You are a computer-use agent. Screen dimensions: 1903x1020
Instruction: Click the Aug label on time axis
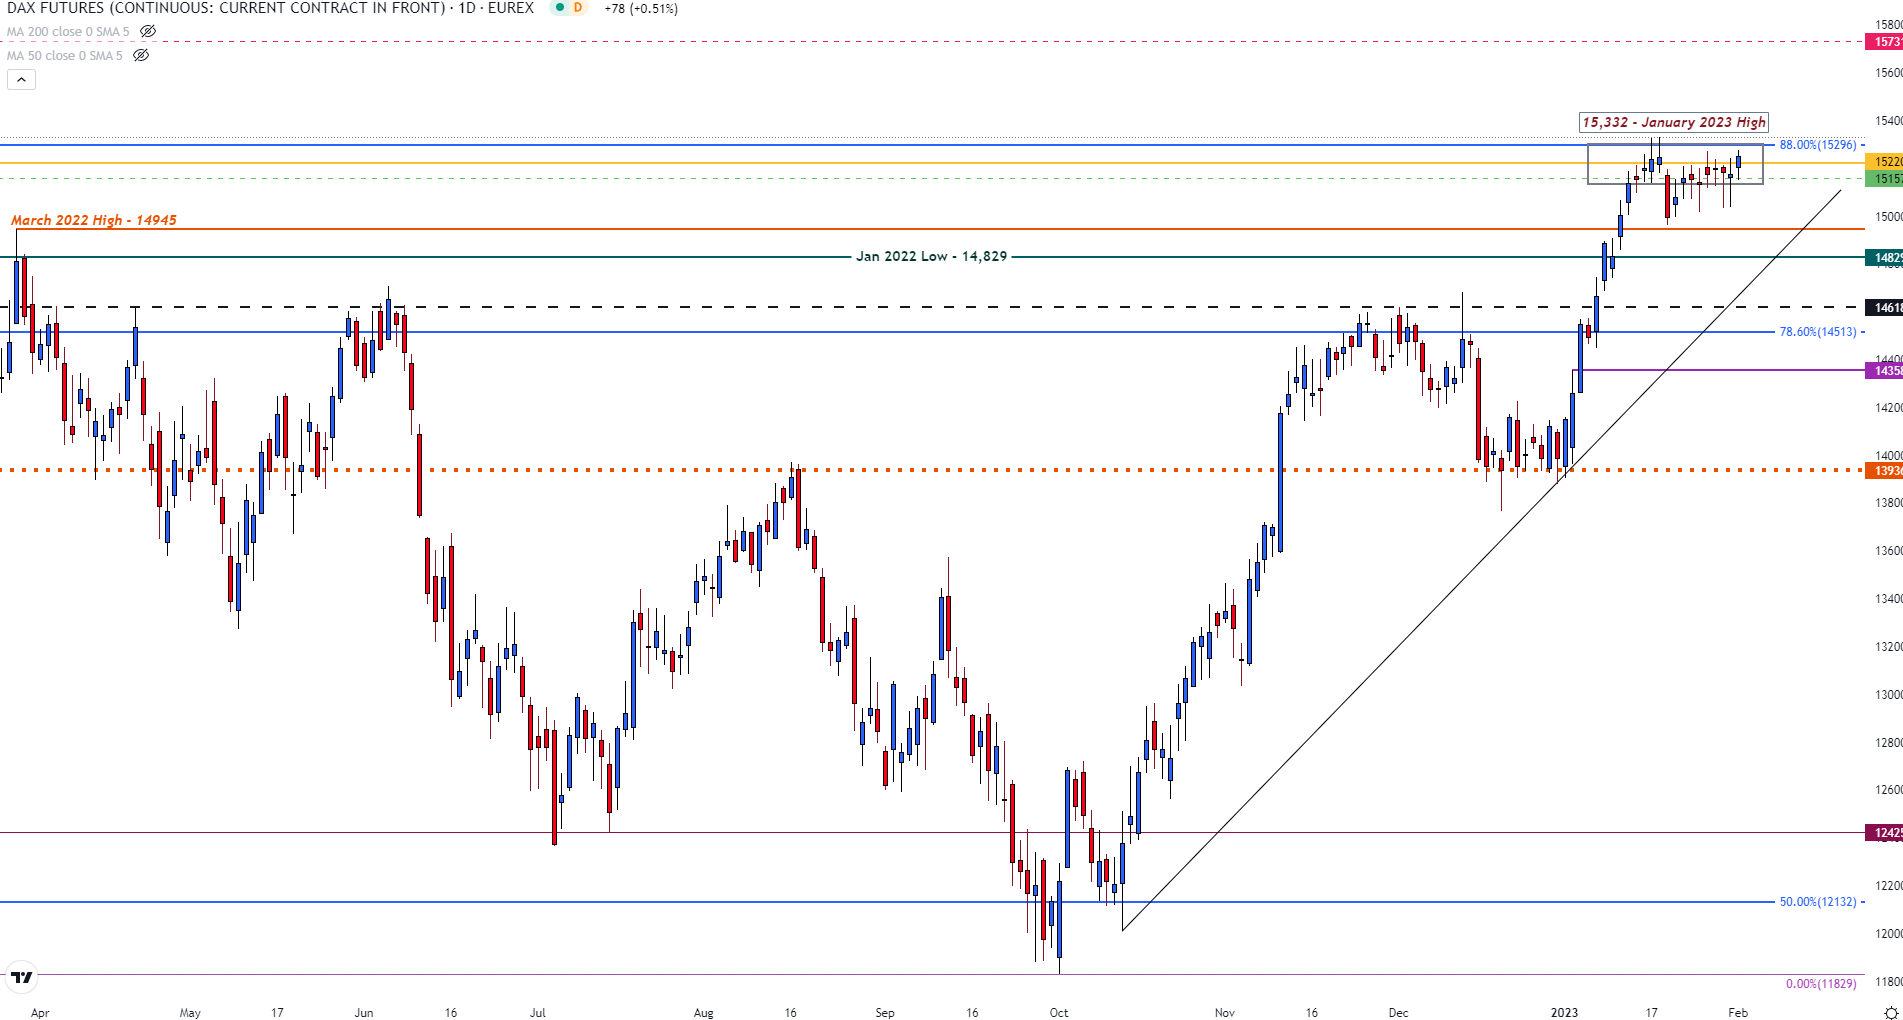click(x=704, y=1013)
